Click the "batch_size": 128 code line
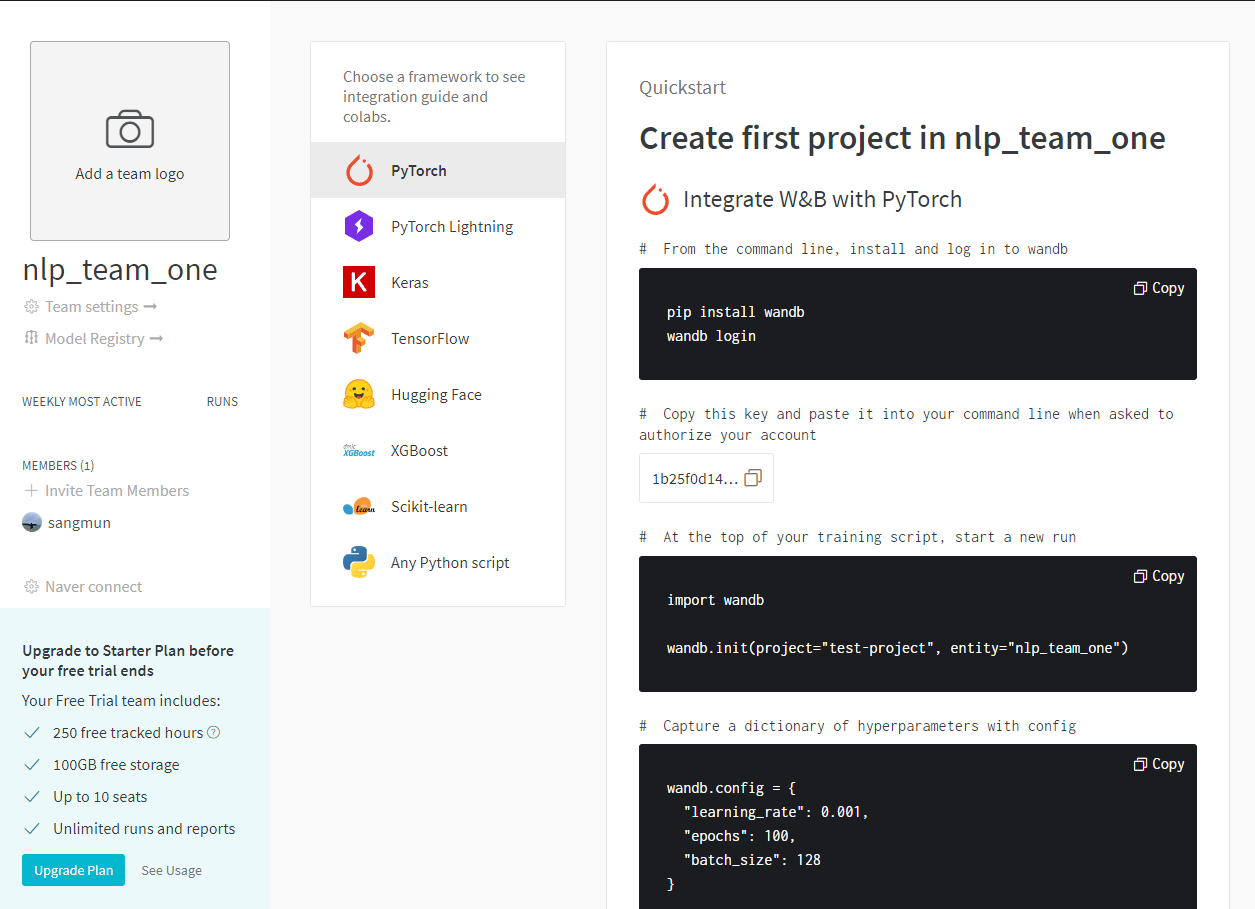This screenshot has height=909, width=1255. click(752, 860)
